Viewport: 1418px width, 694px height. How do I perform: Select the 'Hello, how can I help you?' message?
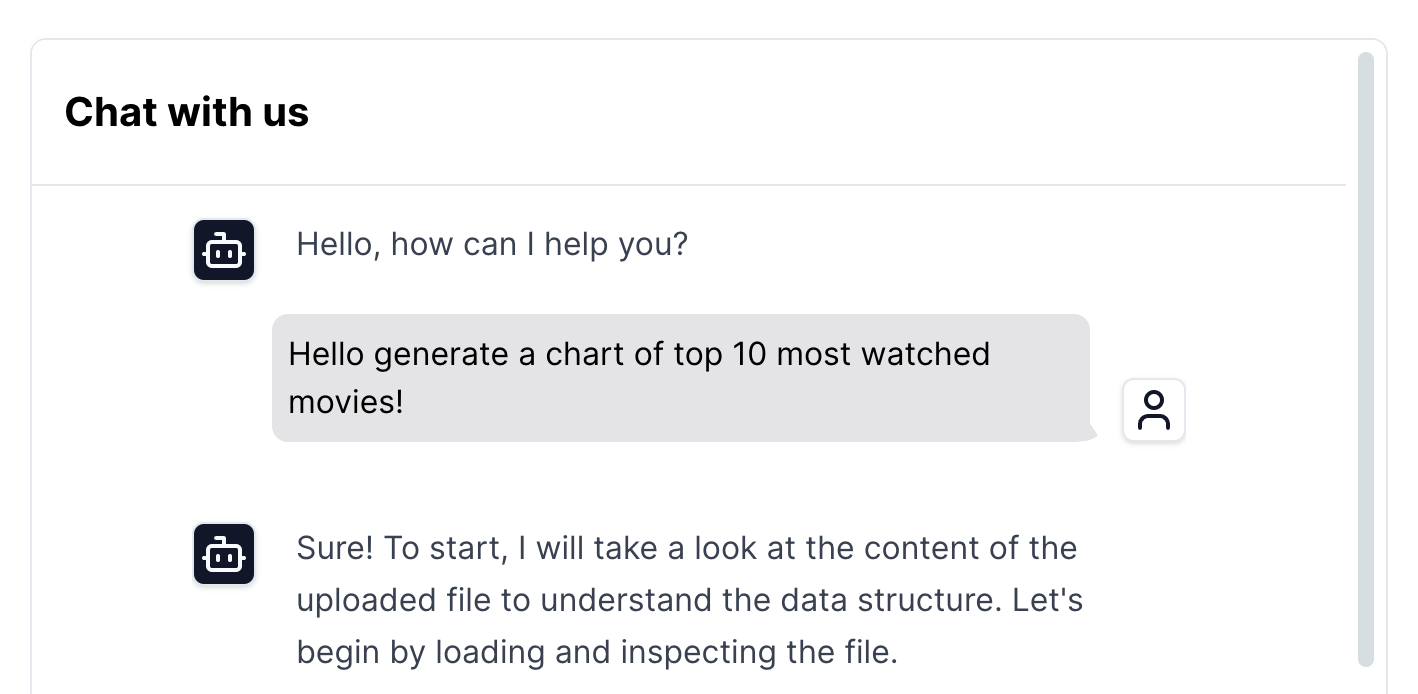[x=492, y=244]
